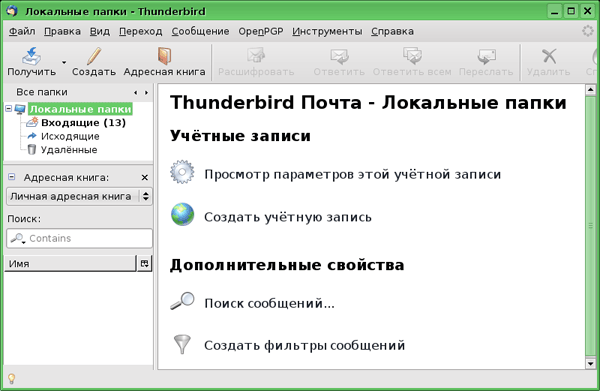Open the Сообщение menu
Image resolution: width=600 pixels, height=391 pixels.
200,31
